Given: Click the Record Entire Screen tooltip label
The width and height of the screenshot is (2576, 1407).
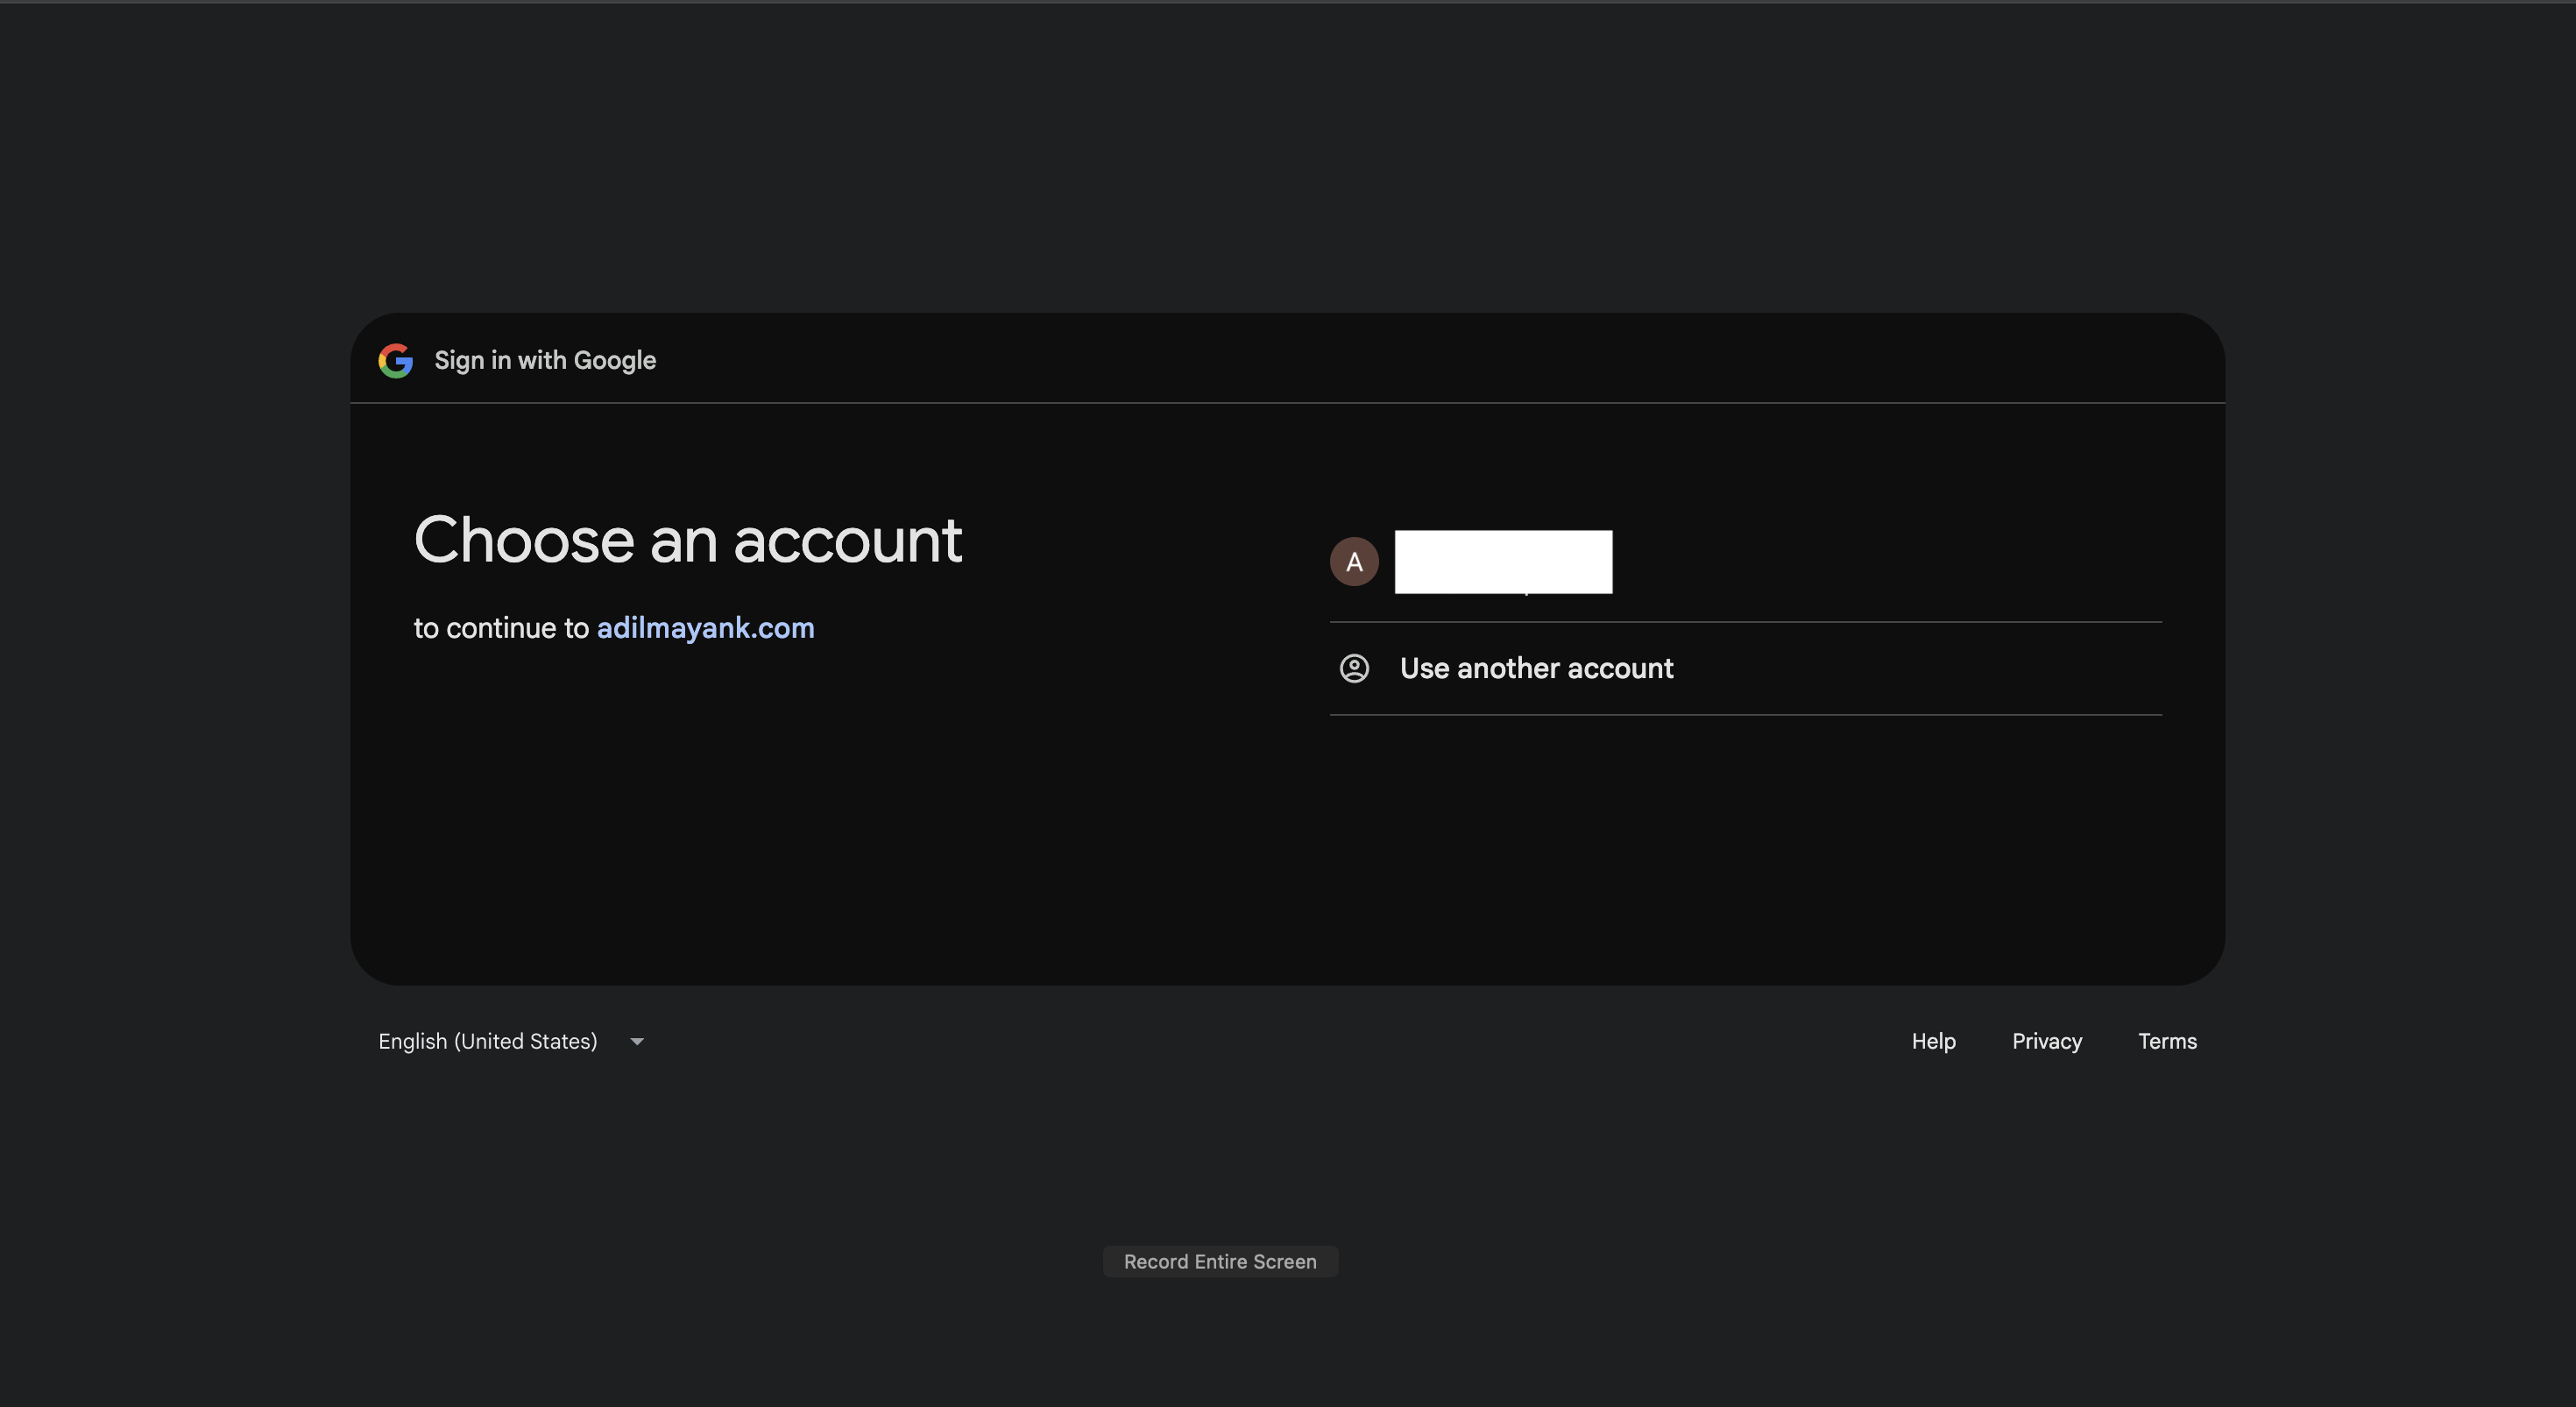Looking at the screenshot, I should coord(1220,1262).
